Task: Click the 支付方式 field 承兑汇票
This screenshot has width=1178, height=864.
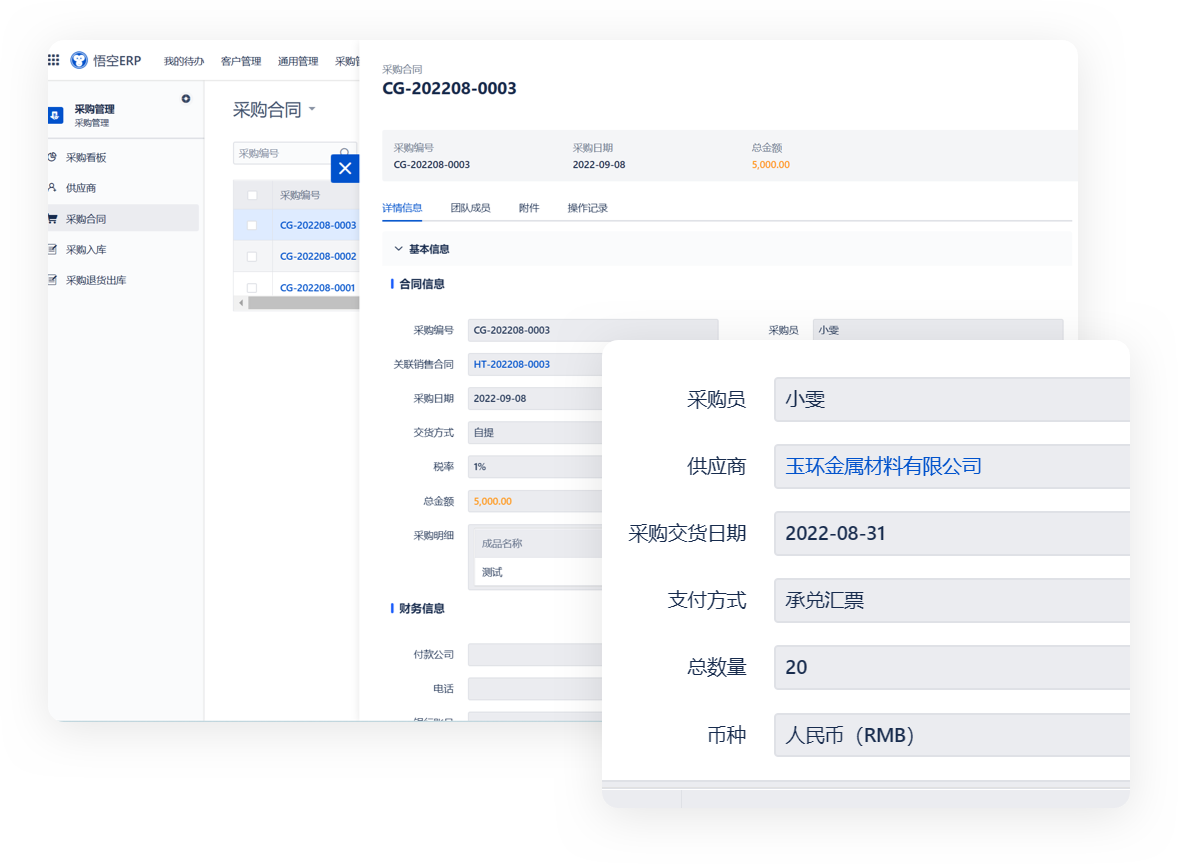Action: [x=952, y=600]
